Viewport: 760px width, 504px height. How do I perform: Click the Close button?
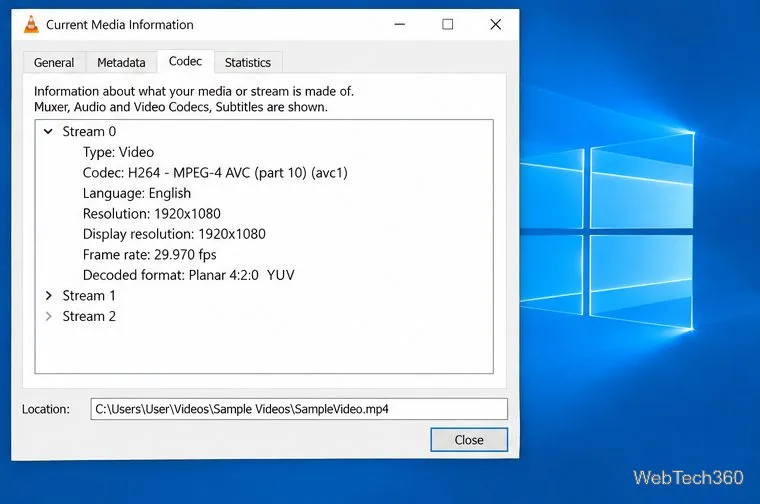click(x=469, y=440)
